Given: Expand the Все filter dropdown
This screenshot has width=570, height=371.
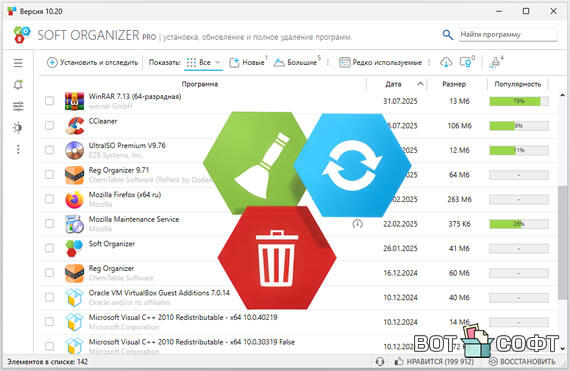Looking at the screenshot, I should coord(203,62).
